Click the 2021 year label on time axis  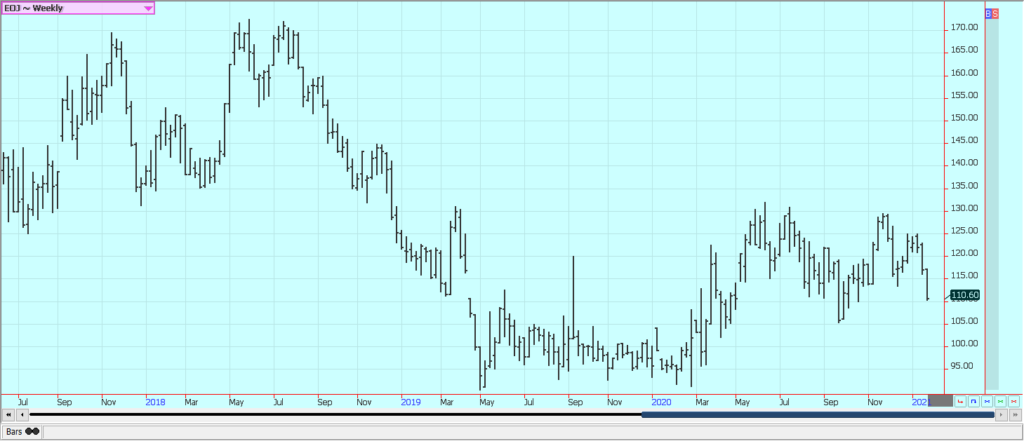920,402
